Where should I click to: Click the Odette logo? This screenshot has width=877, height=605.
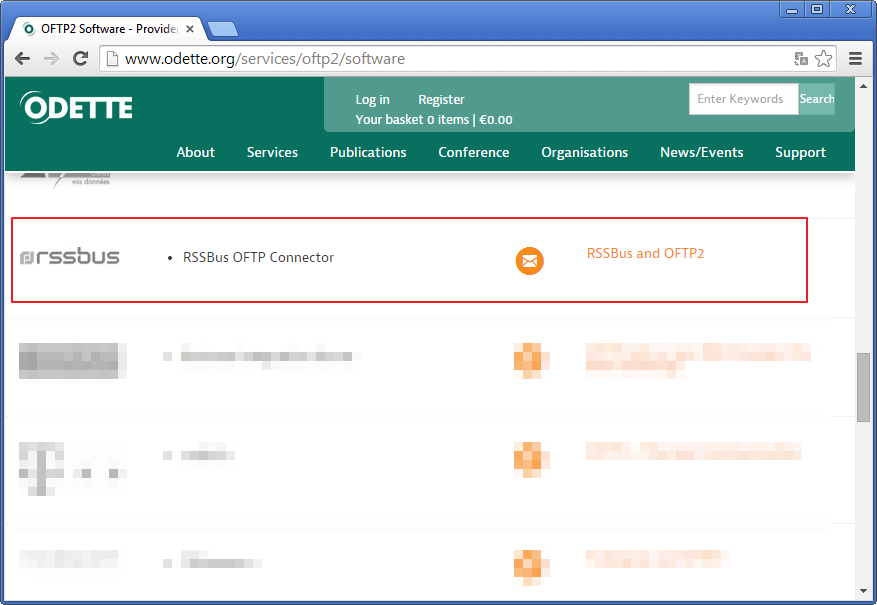[76, 107]
